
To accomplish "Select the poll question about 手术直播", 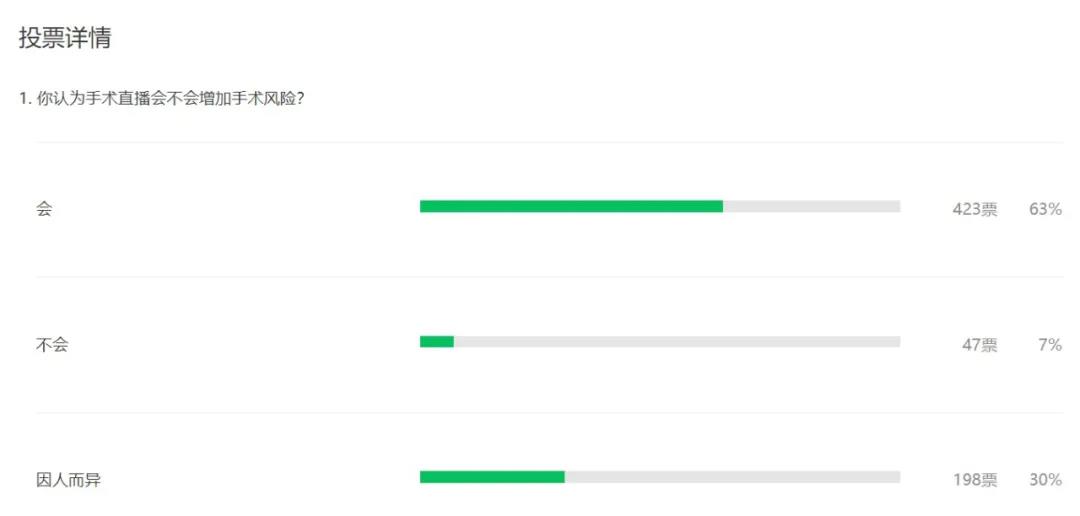I will 163,99.
